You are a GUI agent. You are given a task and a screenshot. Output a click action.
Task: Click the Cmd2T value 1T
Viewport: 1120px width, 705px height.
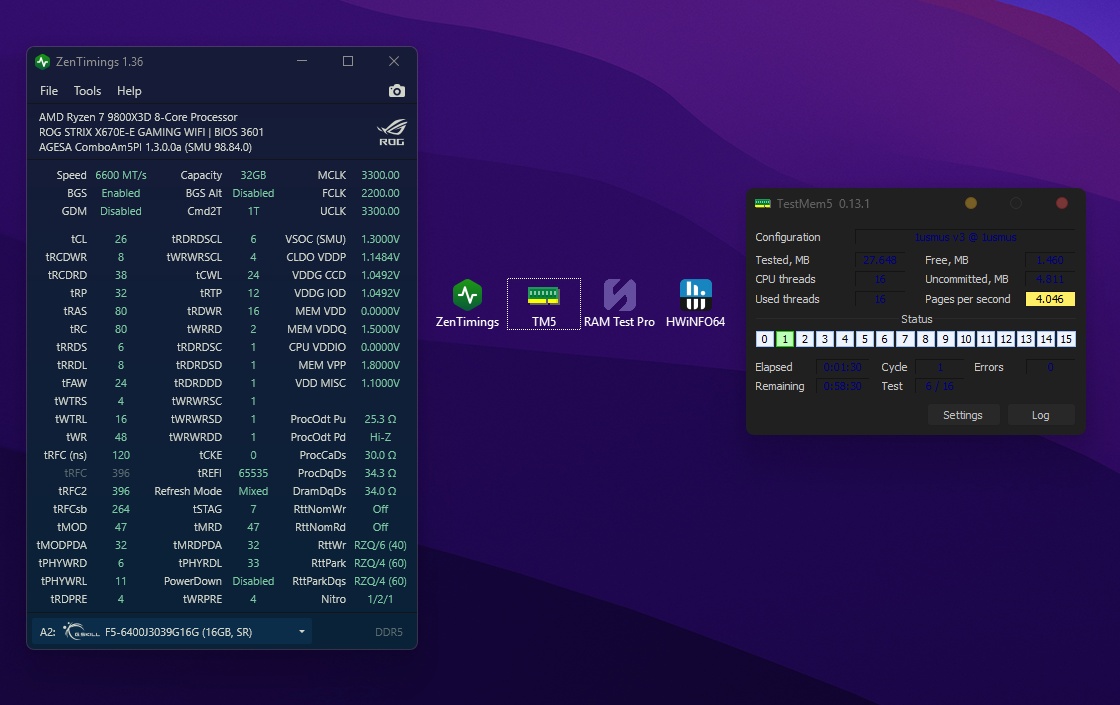[x=253, y=211]
